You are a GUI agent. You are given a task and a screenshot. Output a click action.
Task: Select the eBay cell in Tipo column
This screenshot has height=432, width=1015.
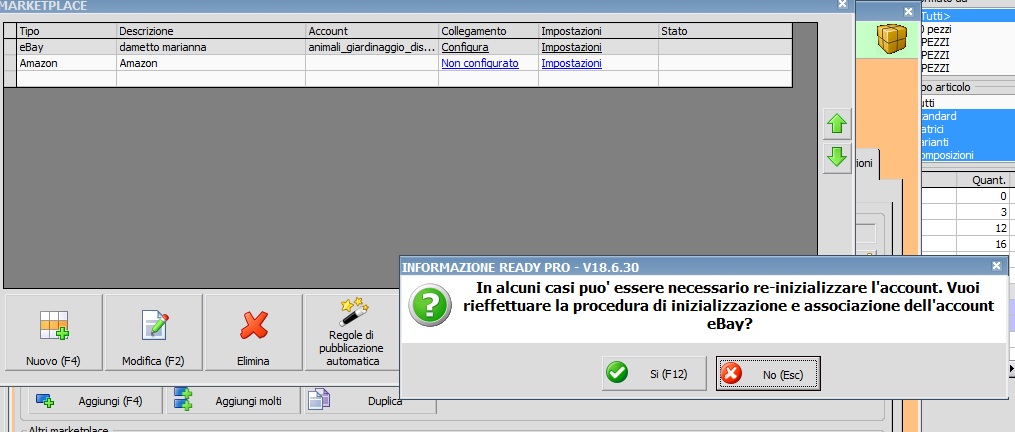pos(67,47)
